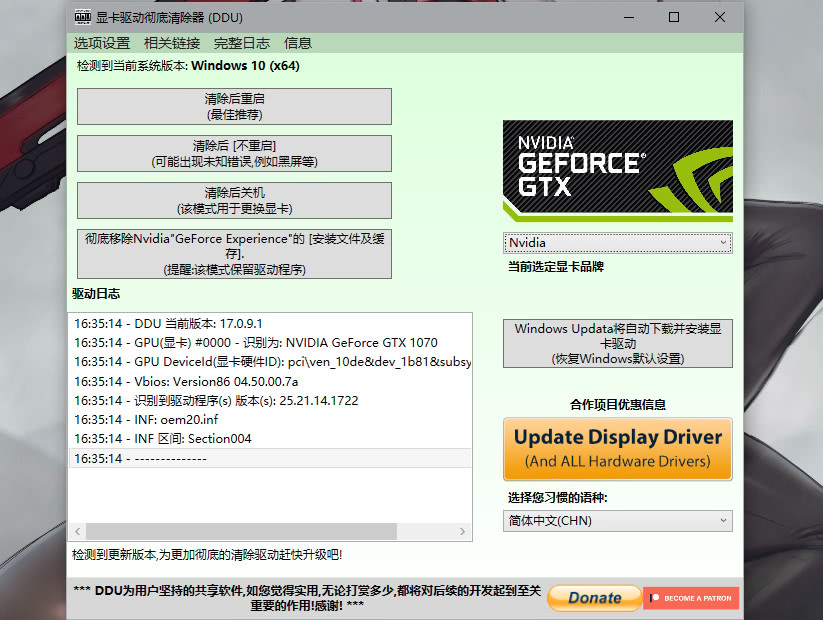
Task: Click the 当前选定显卡品牌 label
Action: (x=556, y=267)
